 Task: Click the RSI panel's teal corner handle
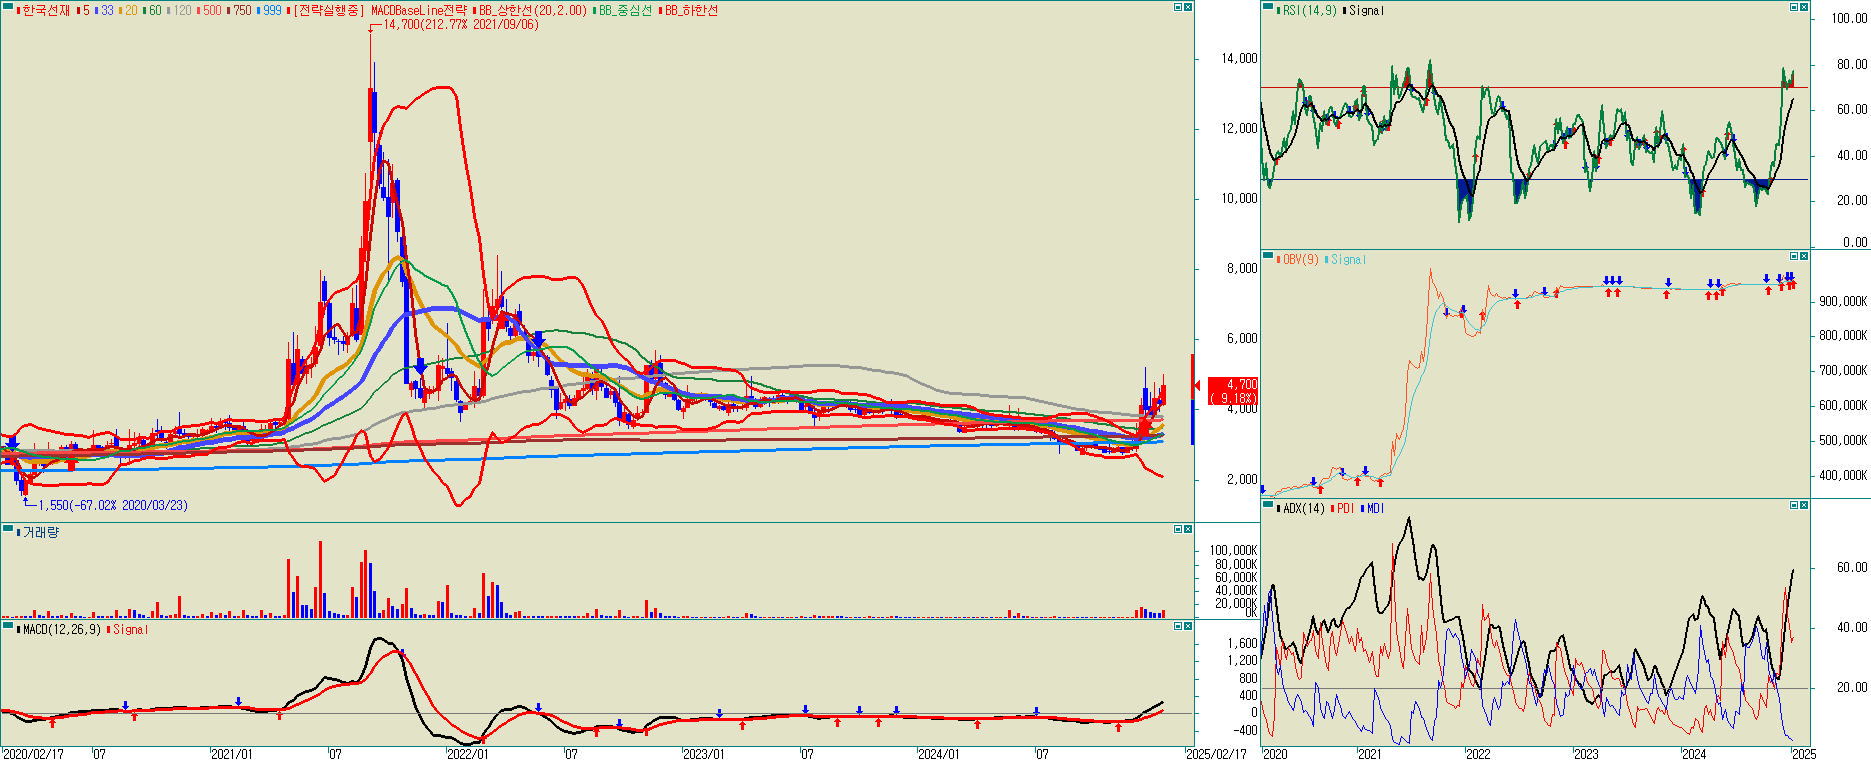pos(1268,7)
